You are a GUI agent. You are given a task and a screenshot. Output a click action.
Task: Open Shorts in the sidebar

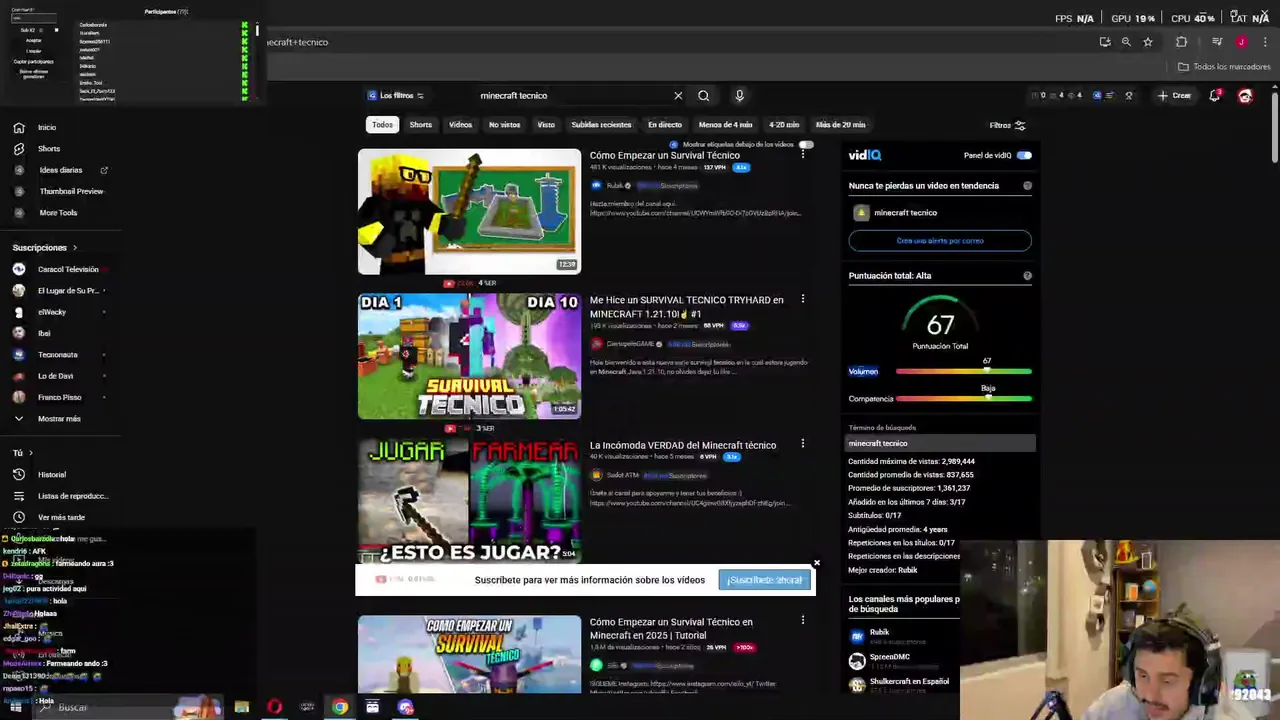coord(49,148)
